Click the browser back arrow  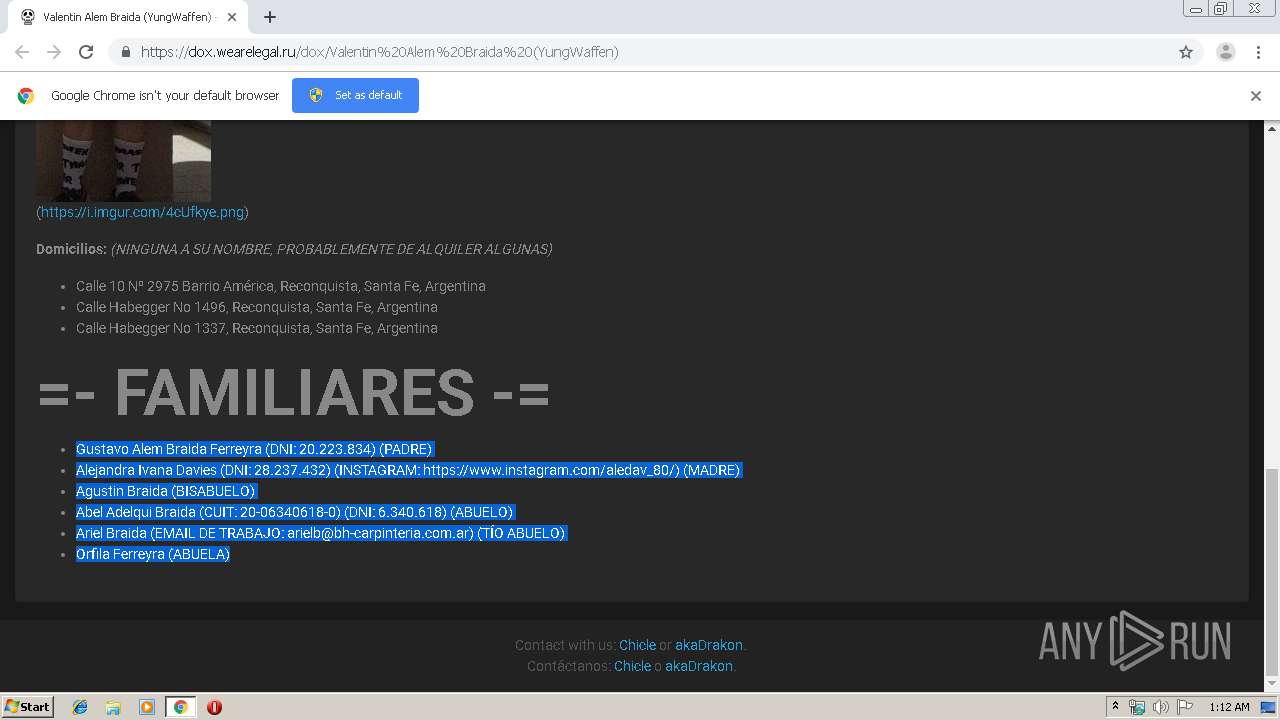point(22,52)
